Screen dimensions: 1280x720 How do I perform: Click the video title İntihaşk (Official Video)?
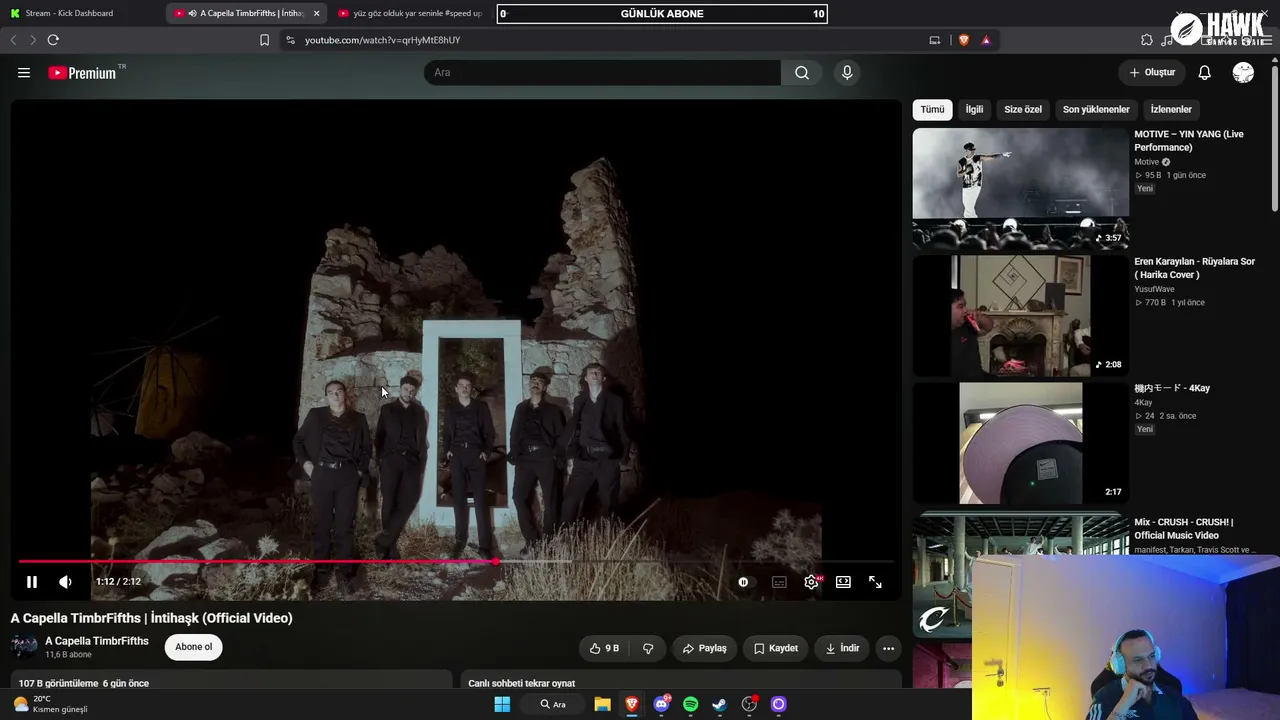[152, 618]
